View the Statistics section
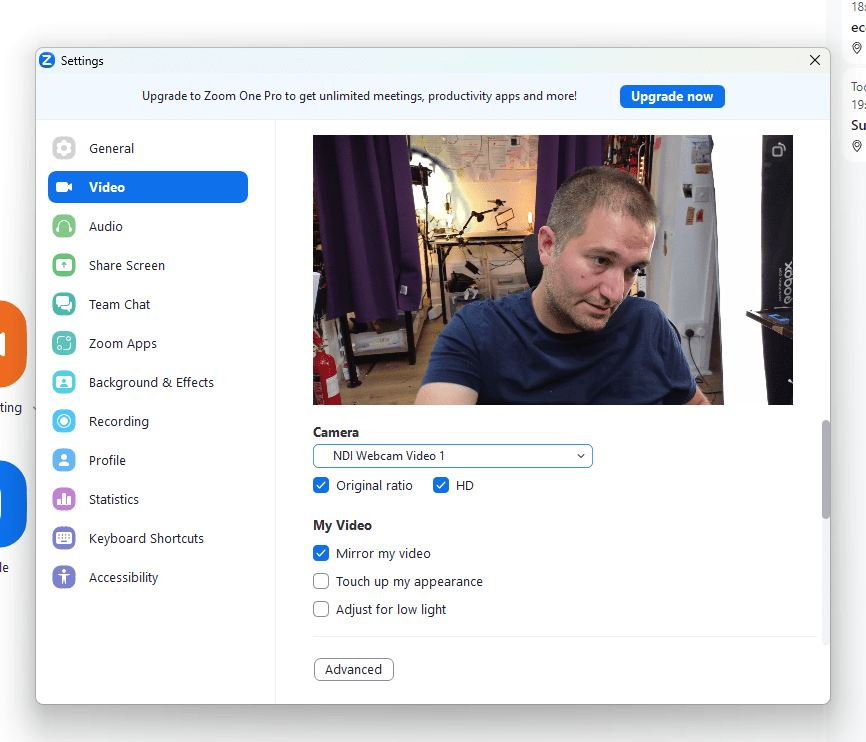866x742 pixels. click(148, 499)
